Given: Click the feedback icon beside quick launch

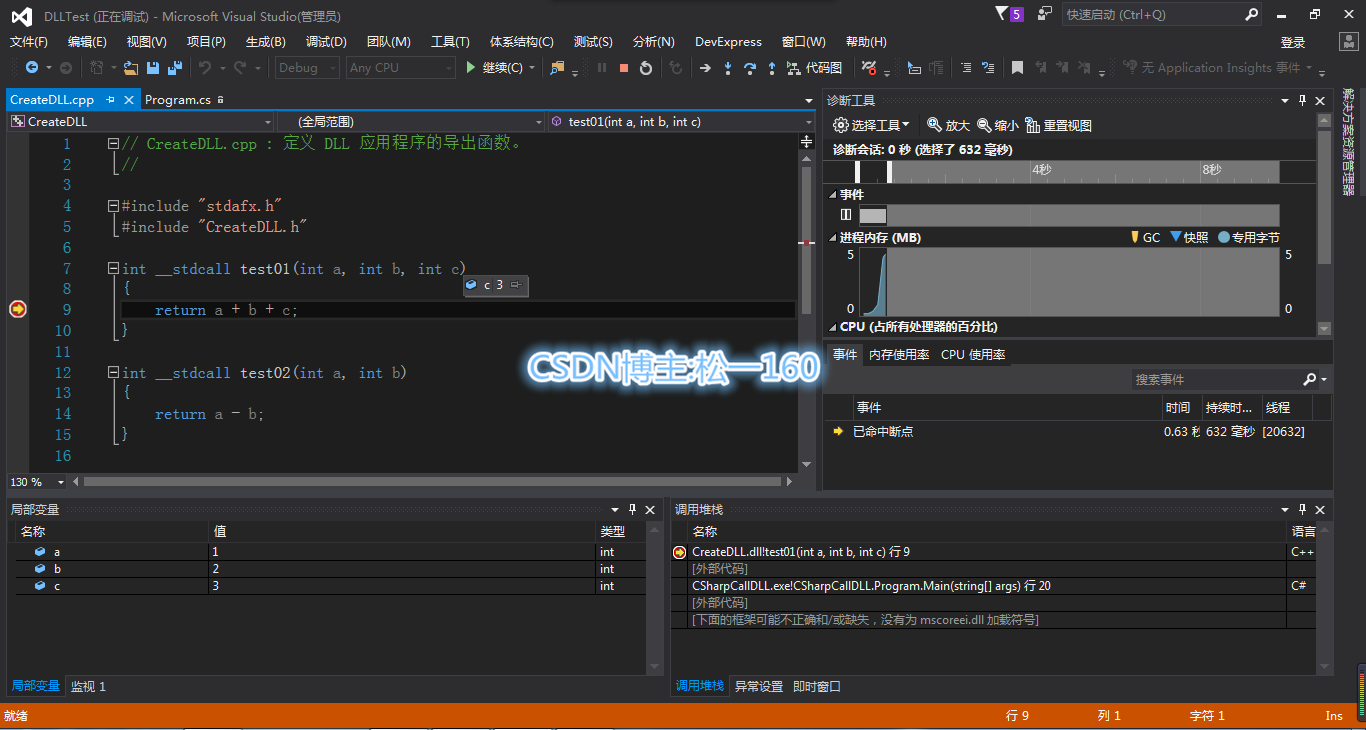Looking at the screenshot, I should pyautogui.click(x=1045, y=14).
